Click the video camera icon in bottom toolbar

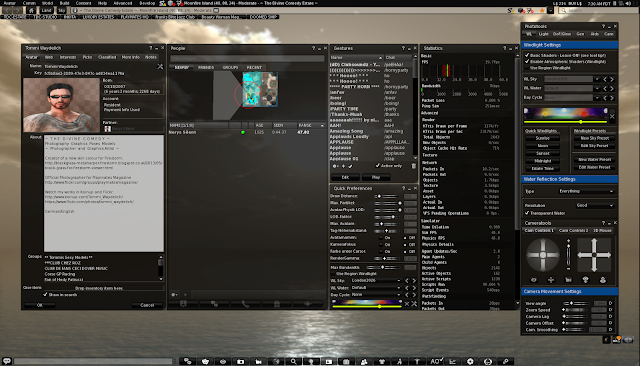point(258,361)
